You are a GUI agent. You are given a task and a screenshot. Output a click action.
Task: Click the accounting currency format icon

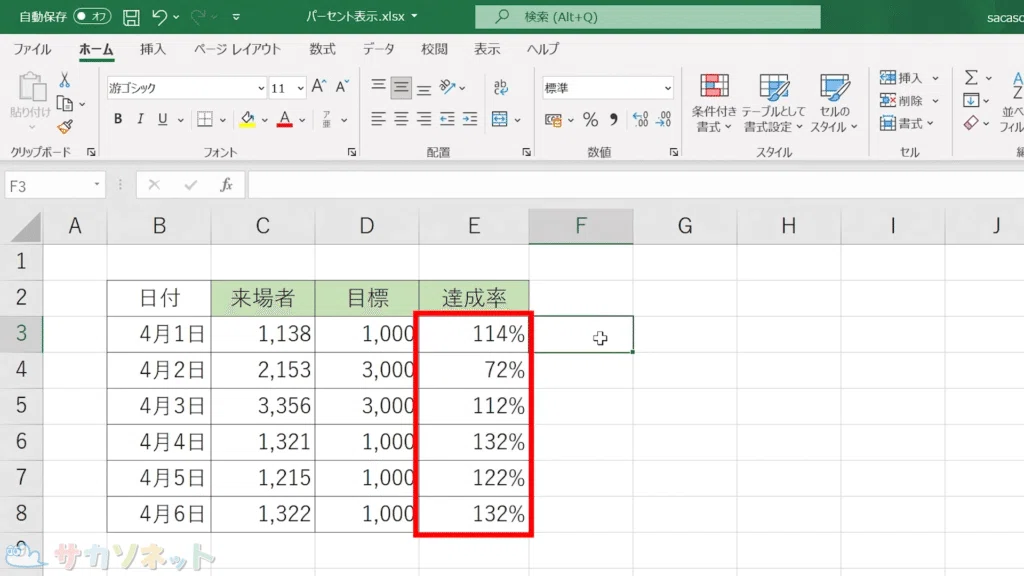tap(553, 120)
